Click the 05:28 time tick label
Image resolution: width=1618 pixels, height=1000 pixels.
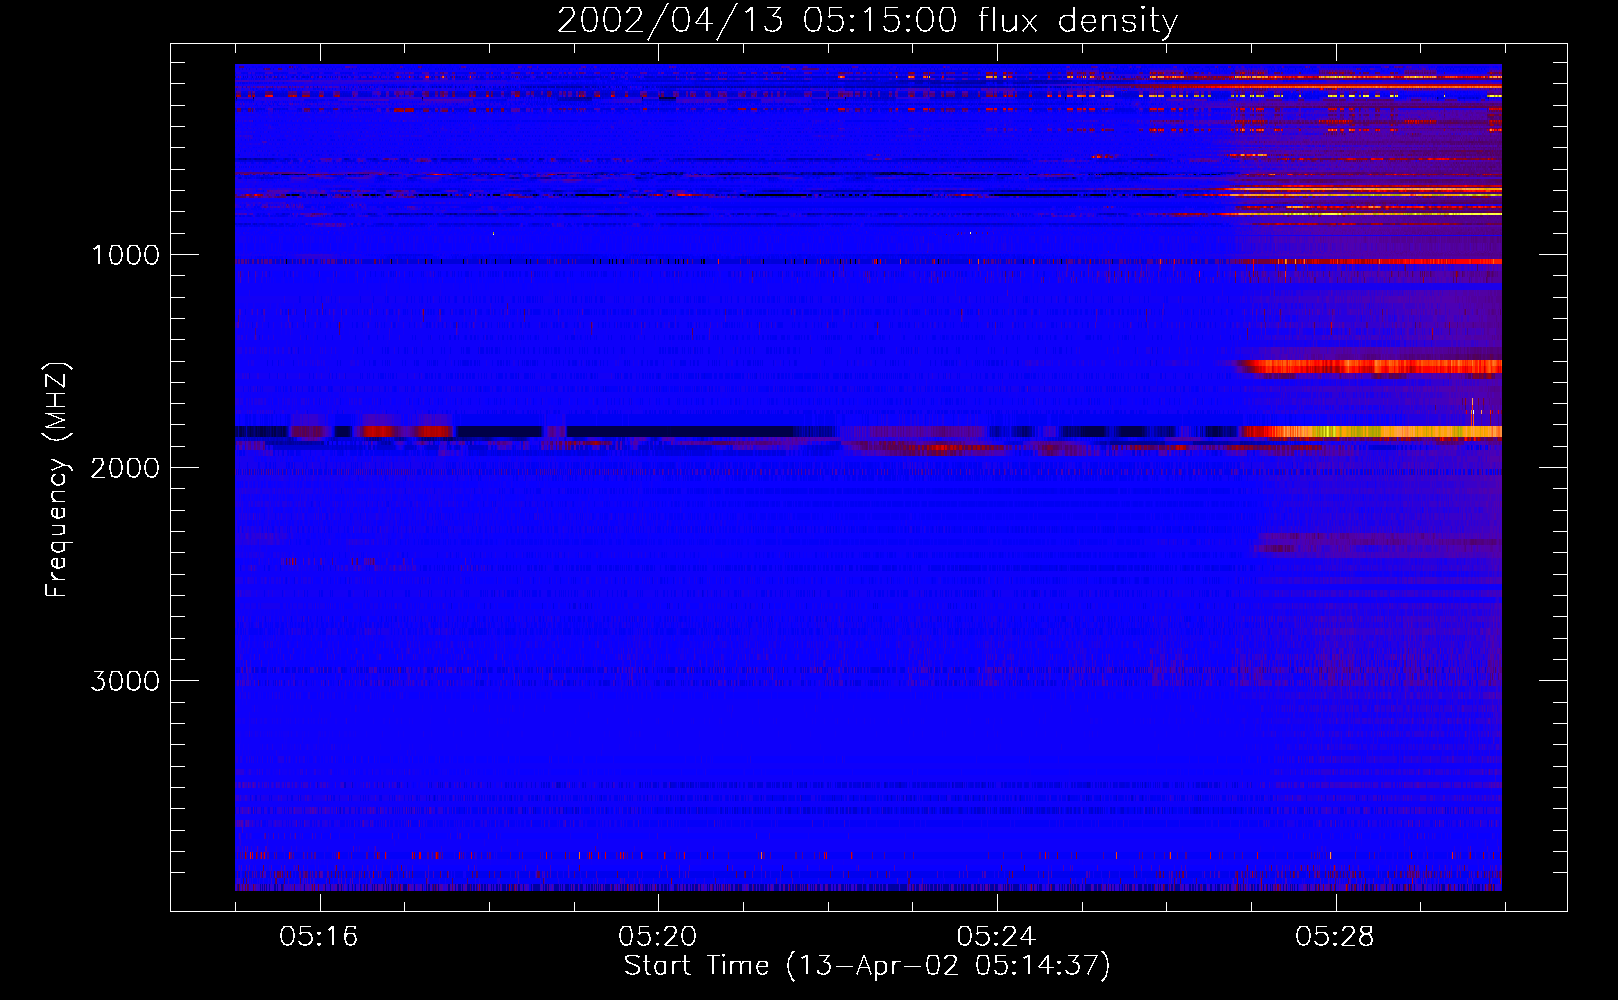(x=1335, y=937)
